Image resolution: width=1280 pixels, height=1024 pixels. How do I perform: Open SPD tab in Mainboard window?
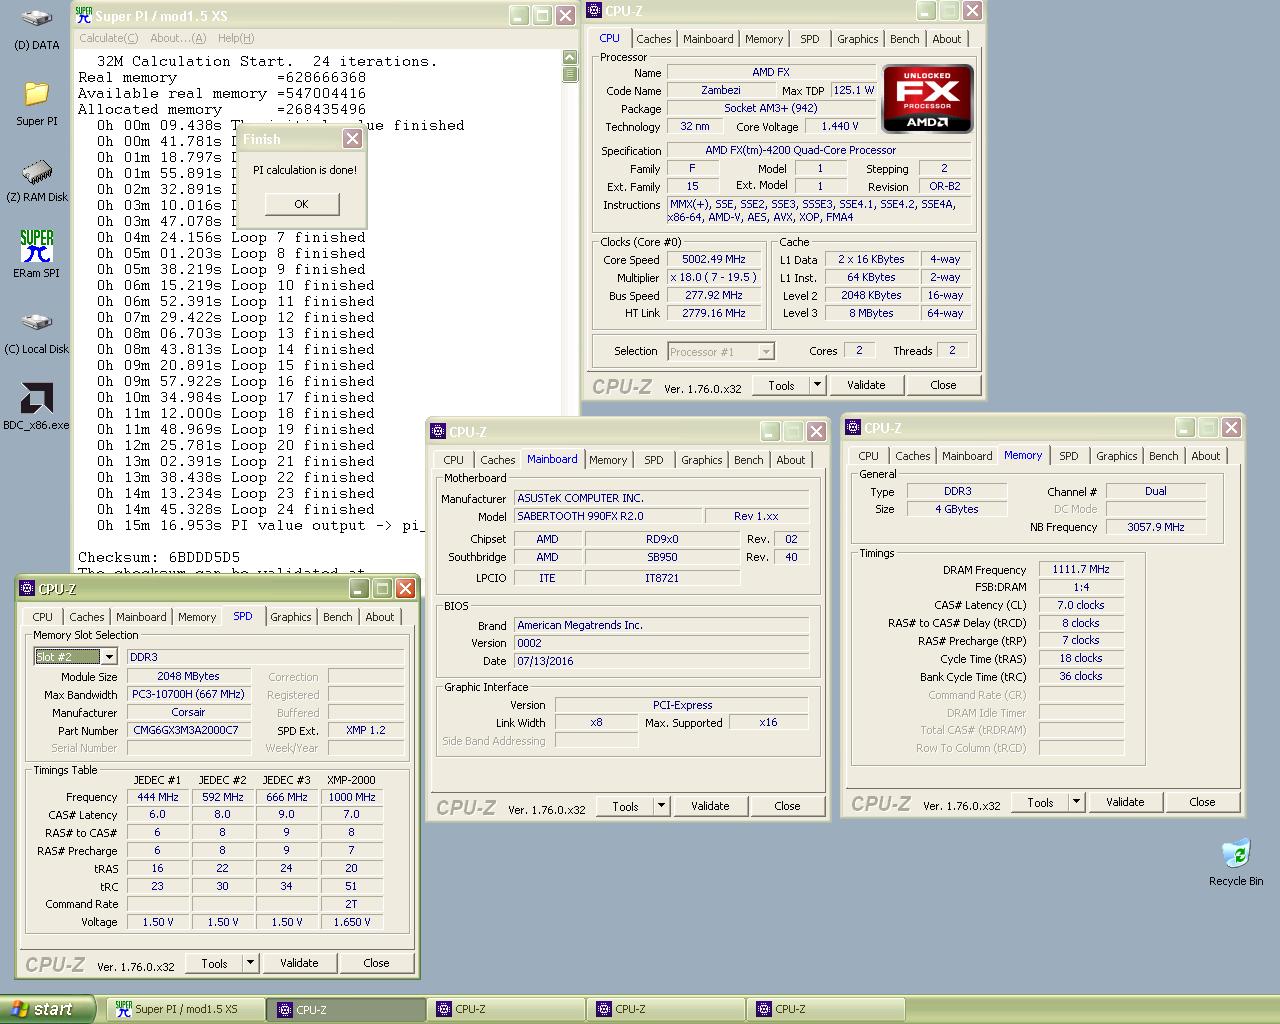tap(654, 460)
